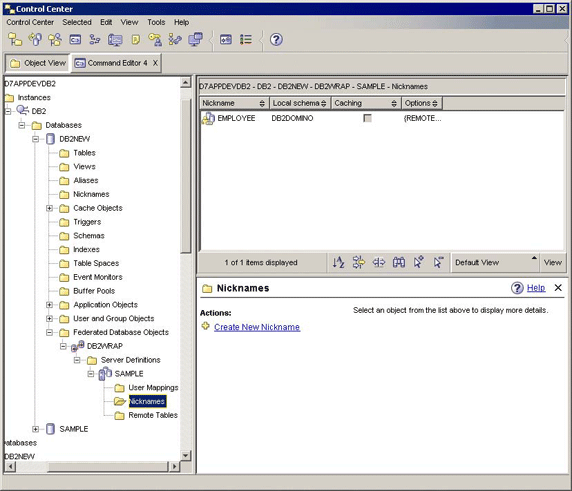Select the Buffer Pools folder
Viewport: 572px width, 491px height.
94,291
